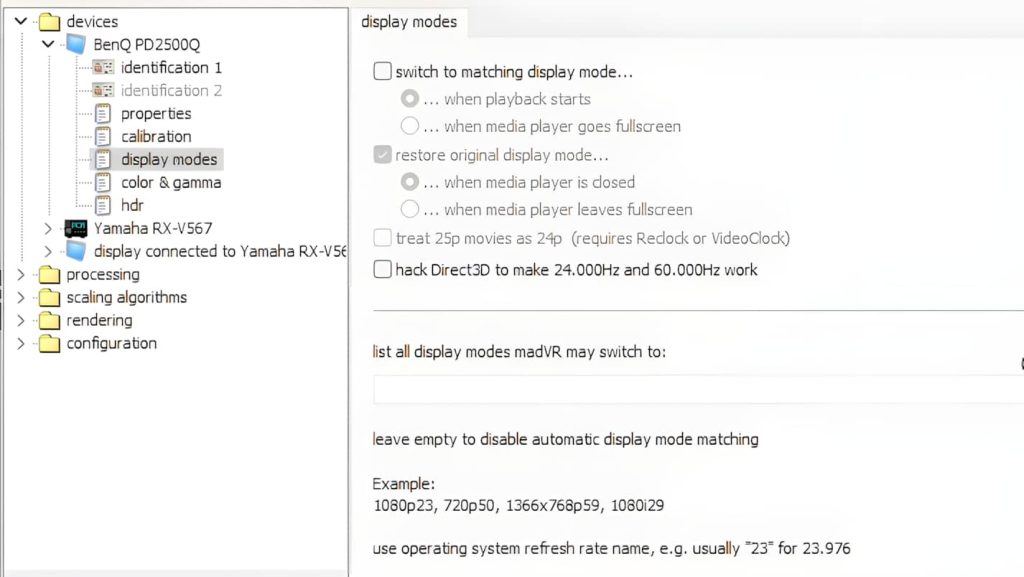Click the configuration folder icon

50,343
